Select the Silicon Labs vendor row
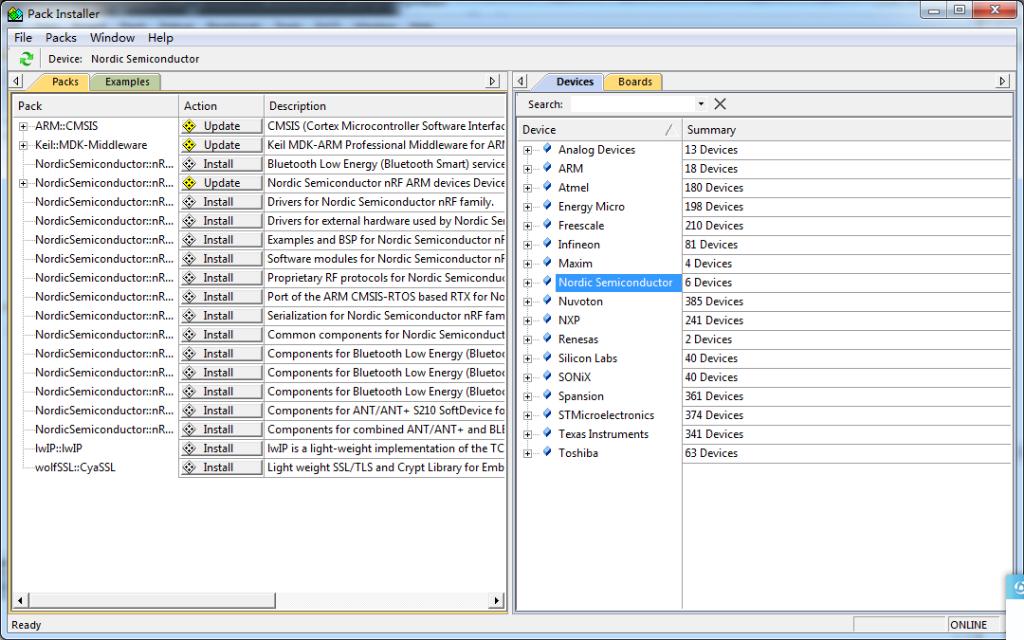This screenshot has height=640, width=1024. tap(587, 358)
